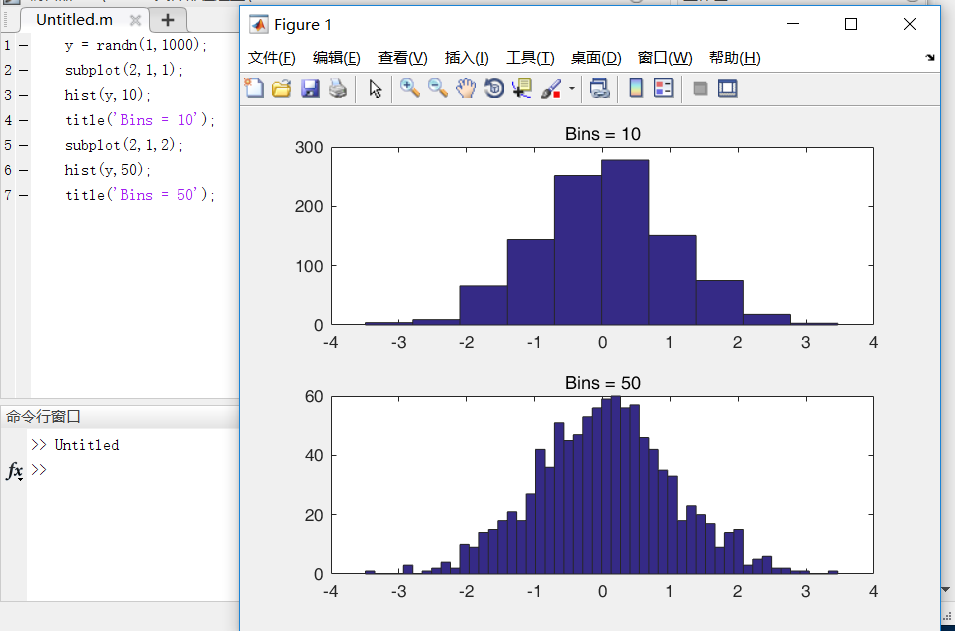Screen dimensions: 955x631
Task: Activate the Pan hand tool
Action: [x=466, y=88]
